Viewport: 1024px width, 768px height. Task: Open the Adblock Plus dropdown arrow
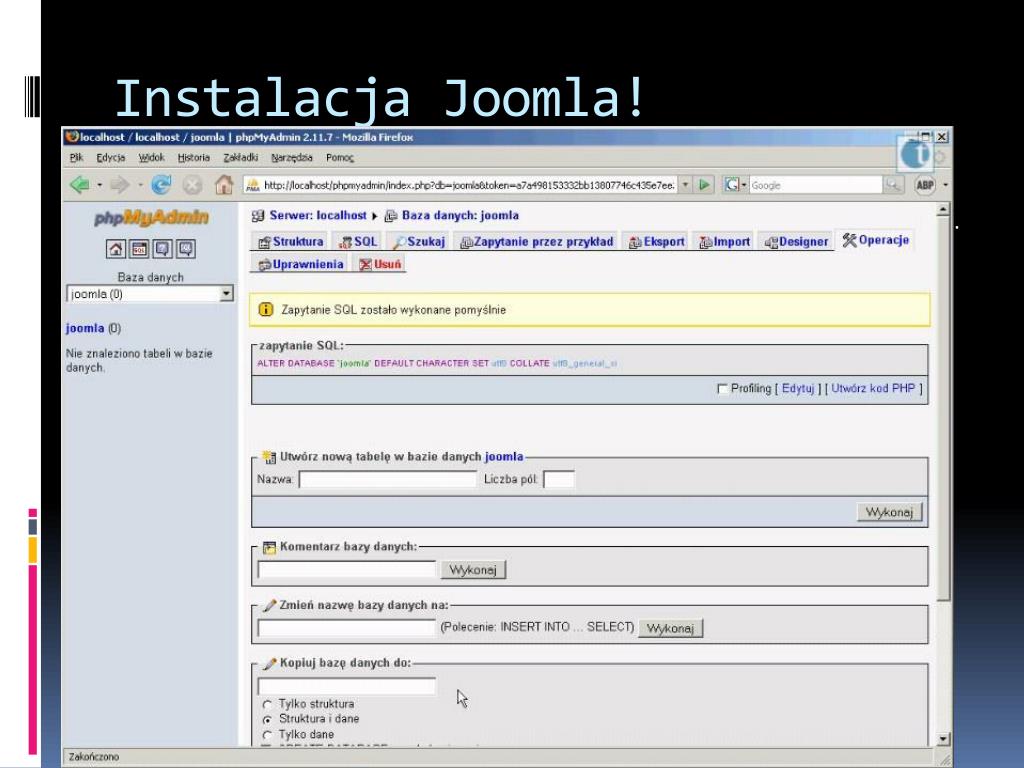tap(945, 185)
